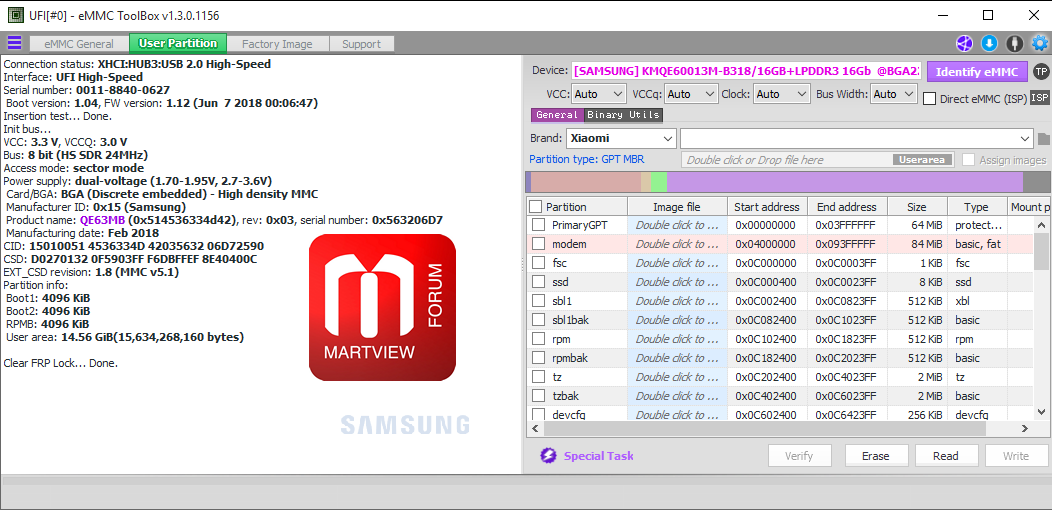This screenshot has width=1052, height=510.
Task: Click the partition table horizontal scrollbar thumb
Action: pyautogui.click(x=764, y=428)
